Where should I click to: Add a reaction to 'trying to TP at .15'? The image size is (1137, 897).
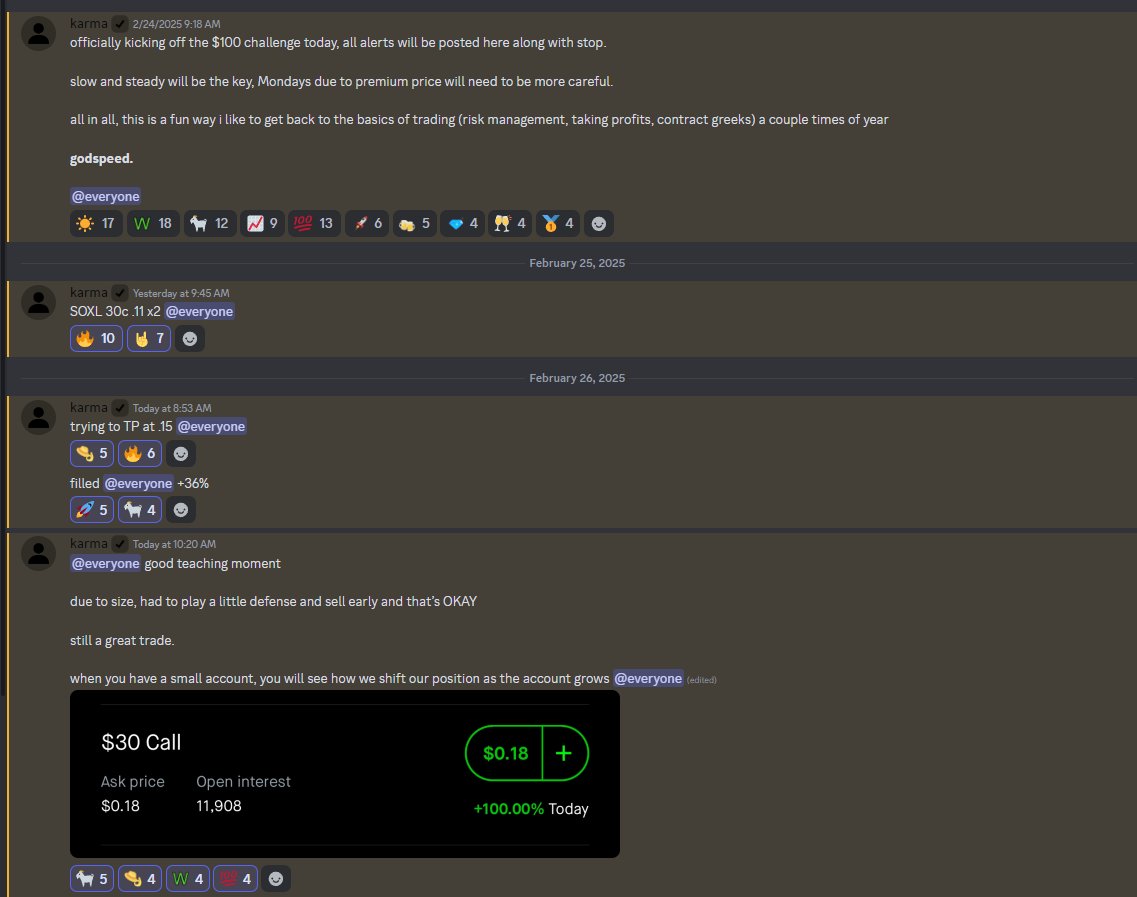181,453
